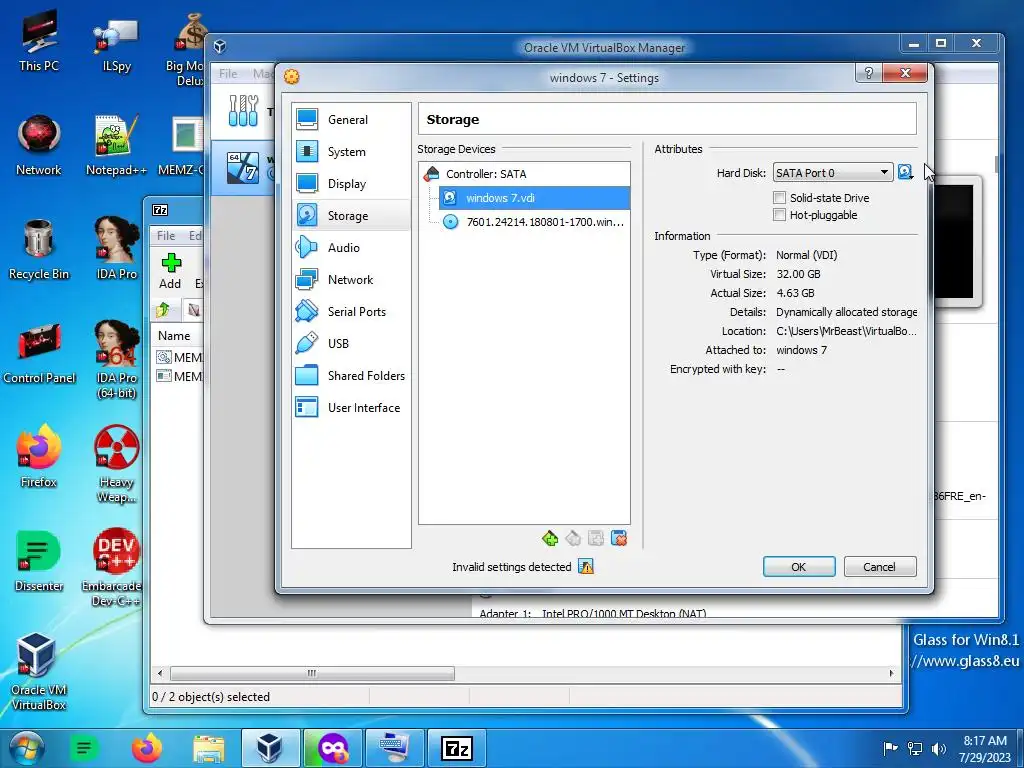The image size is (1024, 768).
Task: Select the 7601.24214 optical disc entry
Action: coord(534,222)
